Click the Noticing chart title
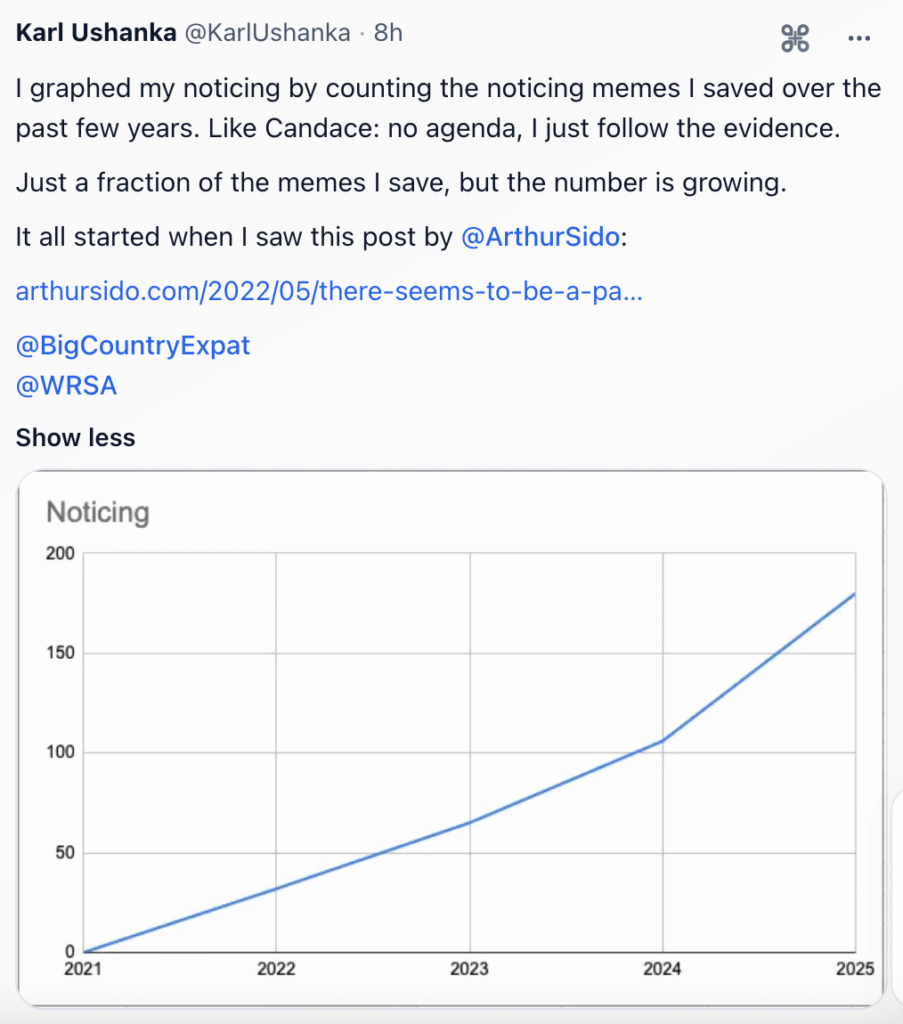 point(98,513)
